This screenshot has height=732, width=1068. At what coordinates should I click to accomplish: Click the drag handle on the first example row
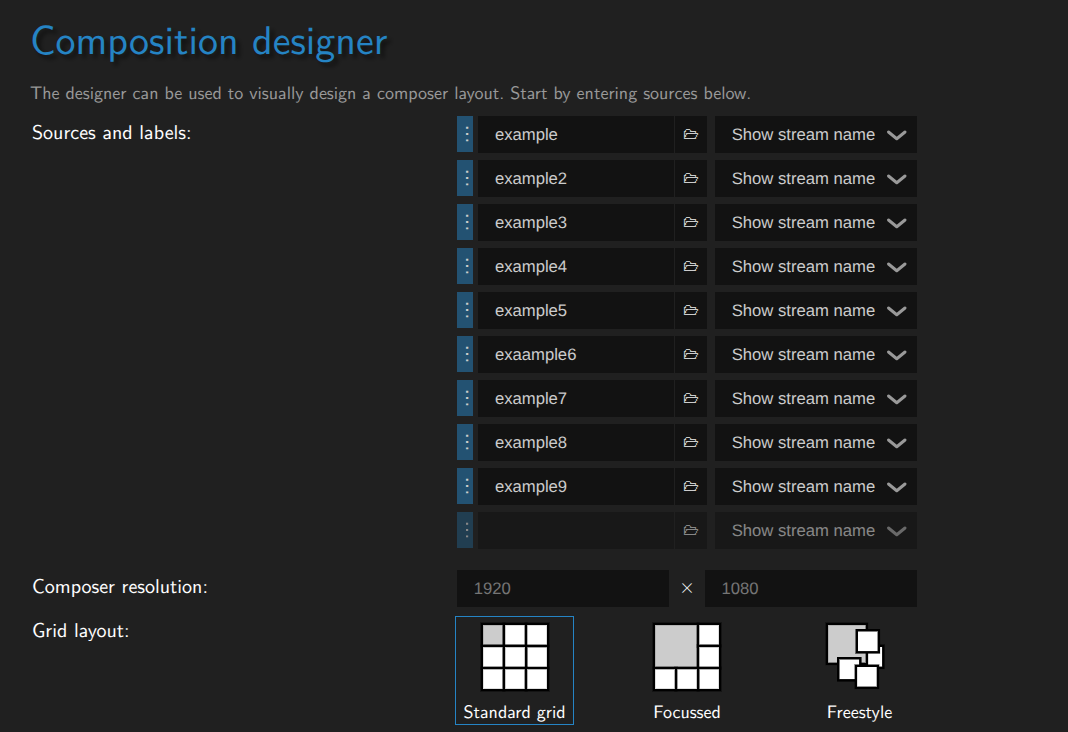point(464,134)
